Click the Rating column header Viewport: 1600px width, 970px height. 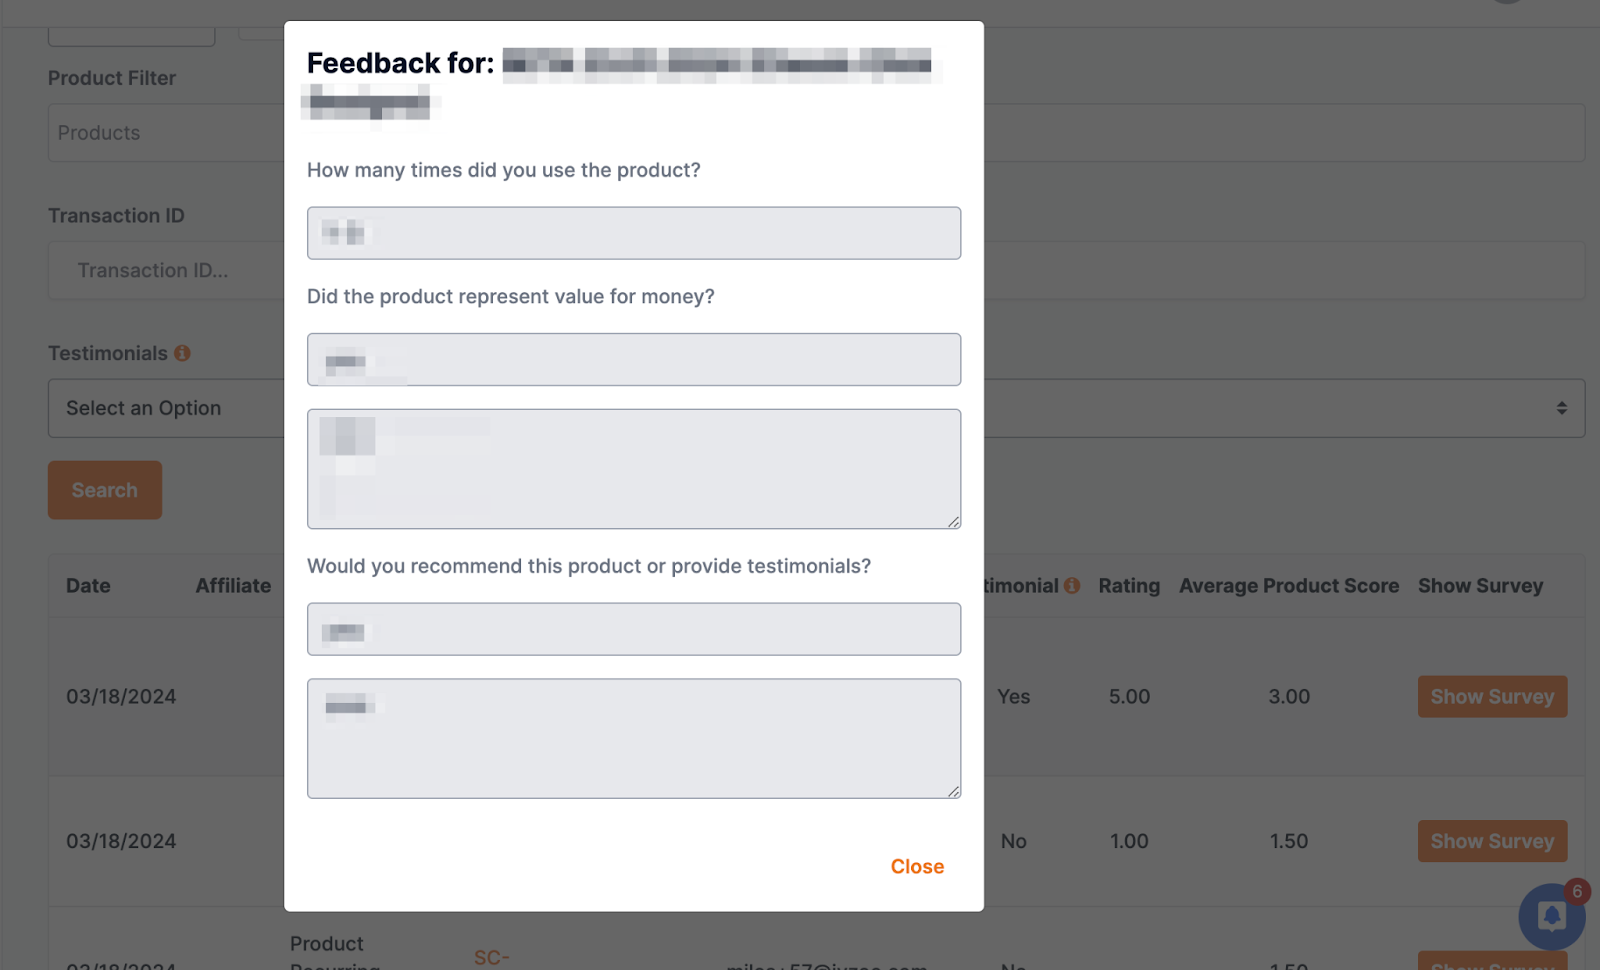tap(1129, 586)
